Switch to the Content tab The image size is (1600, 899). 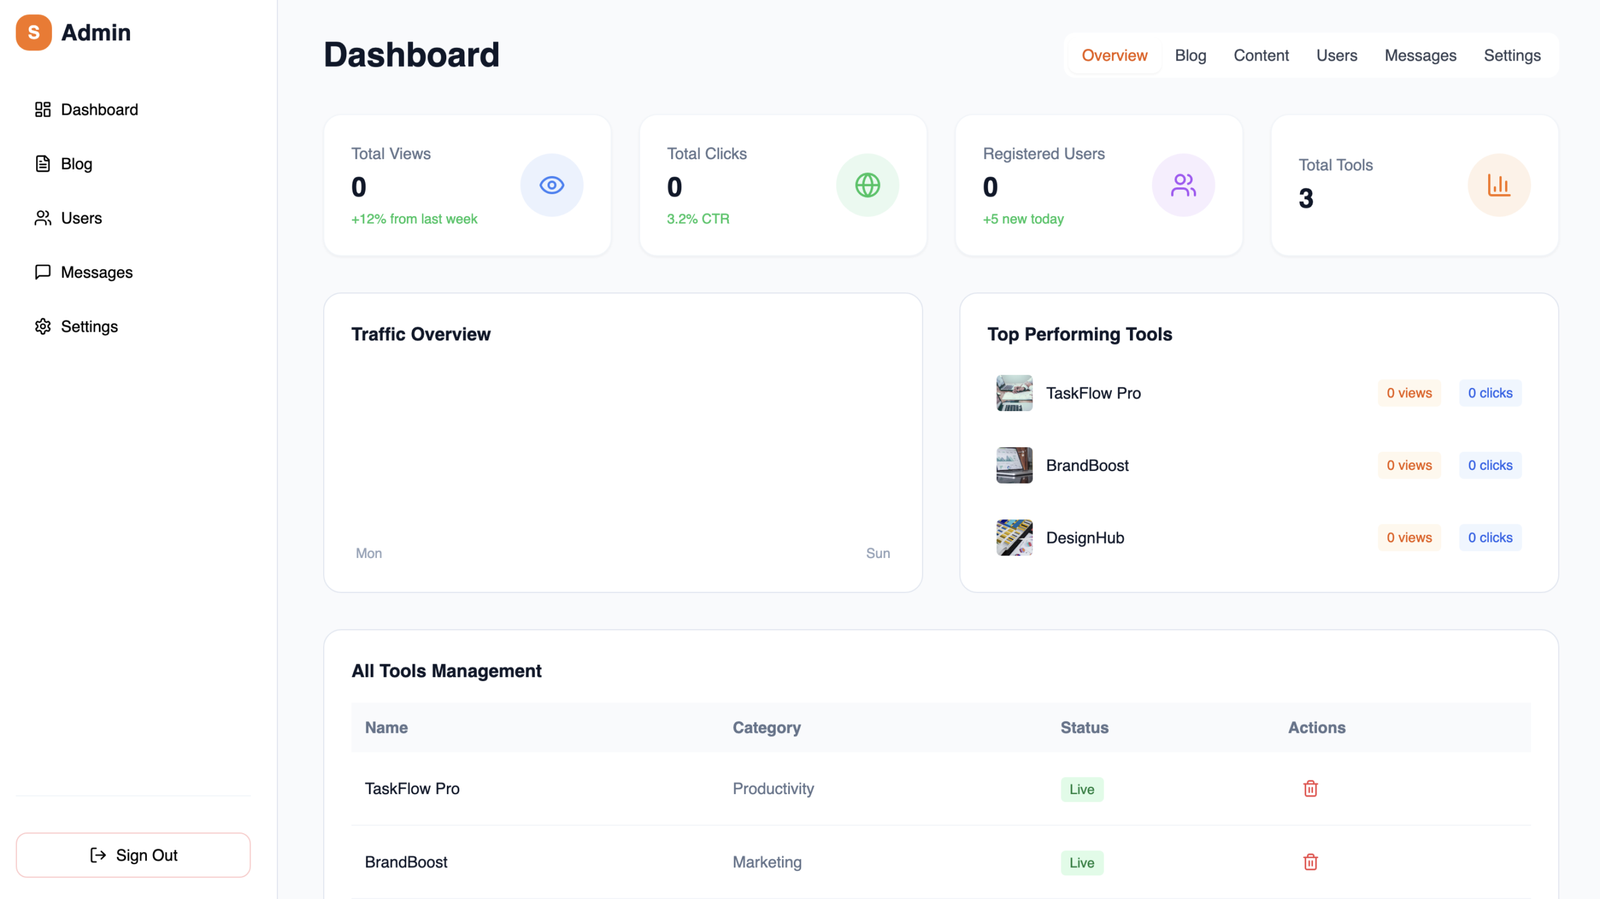tap(1260, 56)
